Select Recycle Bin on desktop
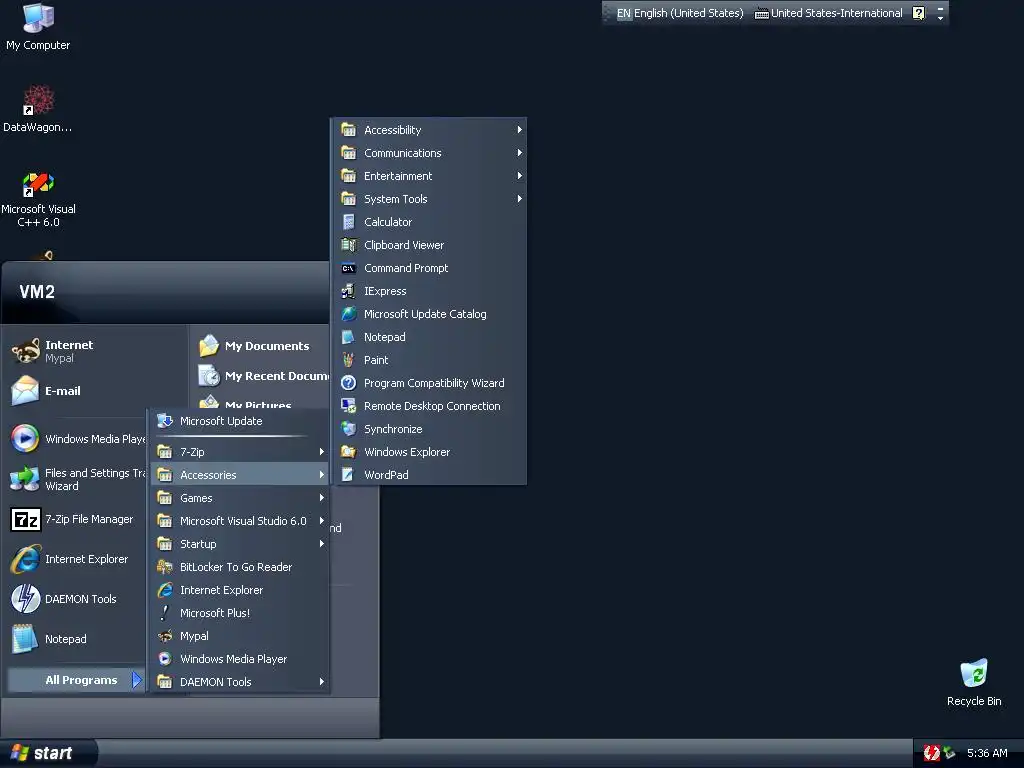Image resolution: width=1024 pixels, height=768 pixels. pos(974,682)
